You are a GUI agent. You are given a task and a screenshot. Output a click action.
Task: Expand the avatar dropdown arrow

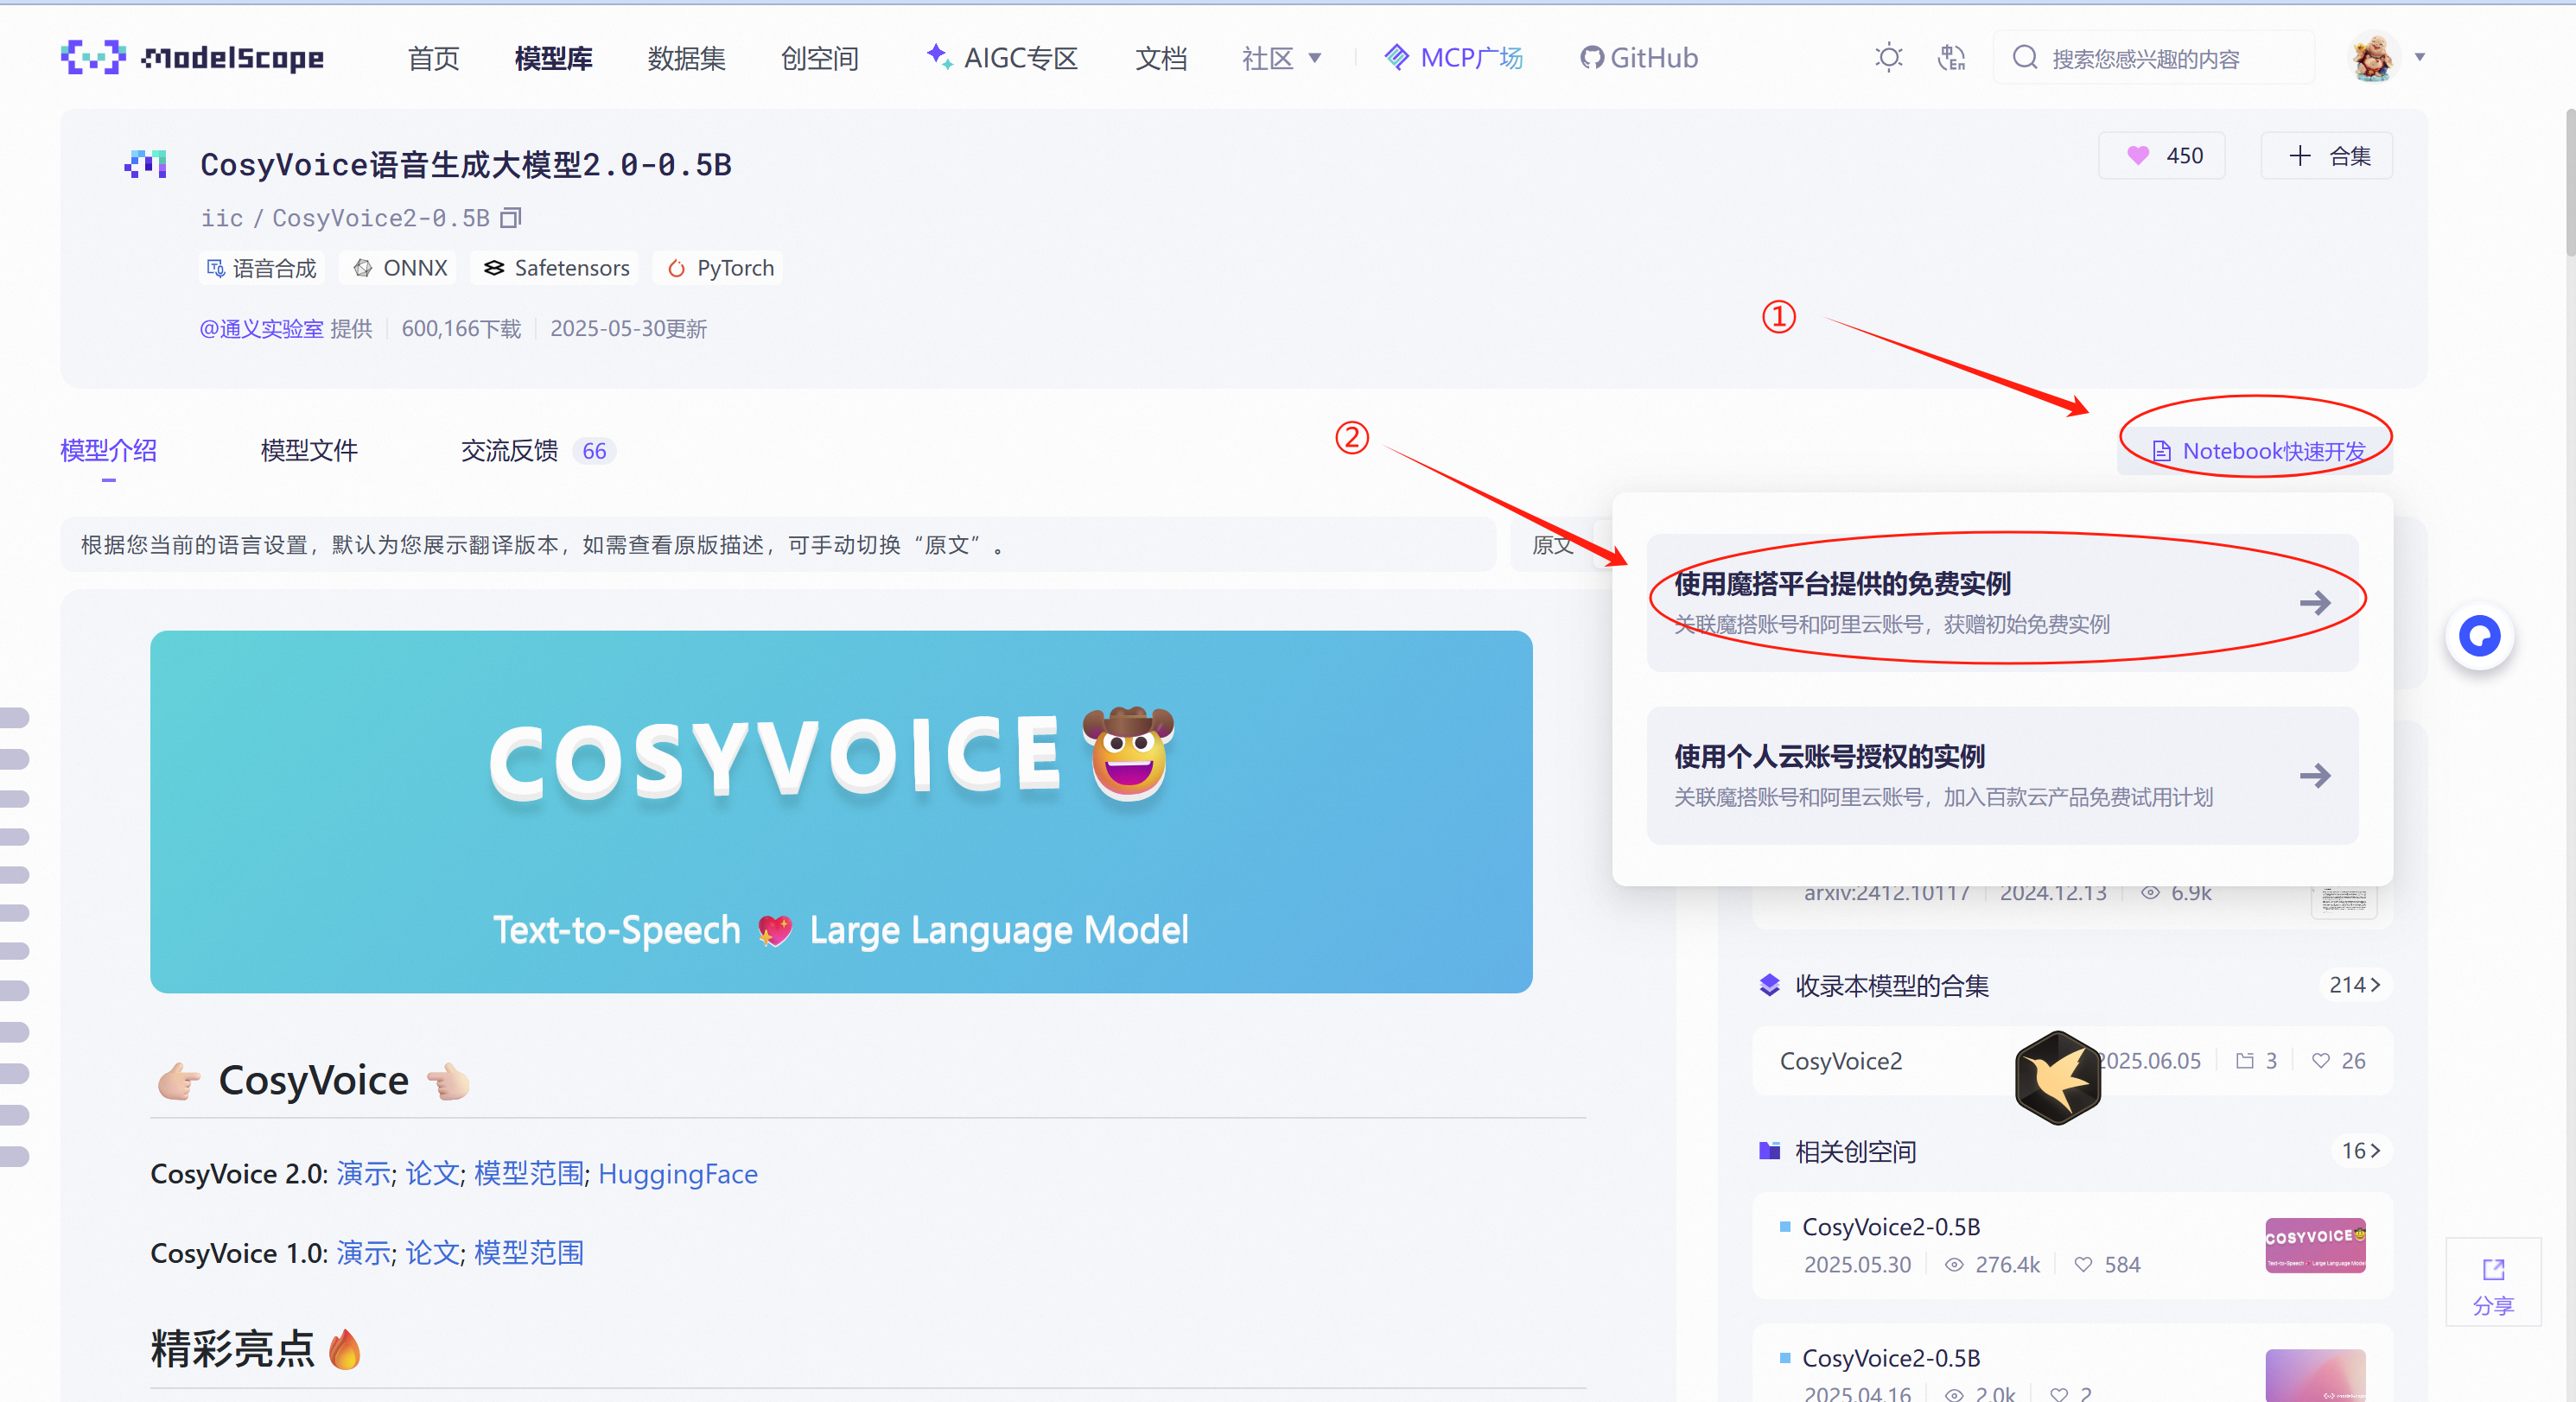(x=2420, y=57)
